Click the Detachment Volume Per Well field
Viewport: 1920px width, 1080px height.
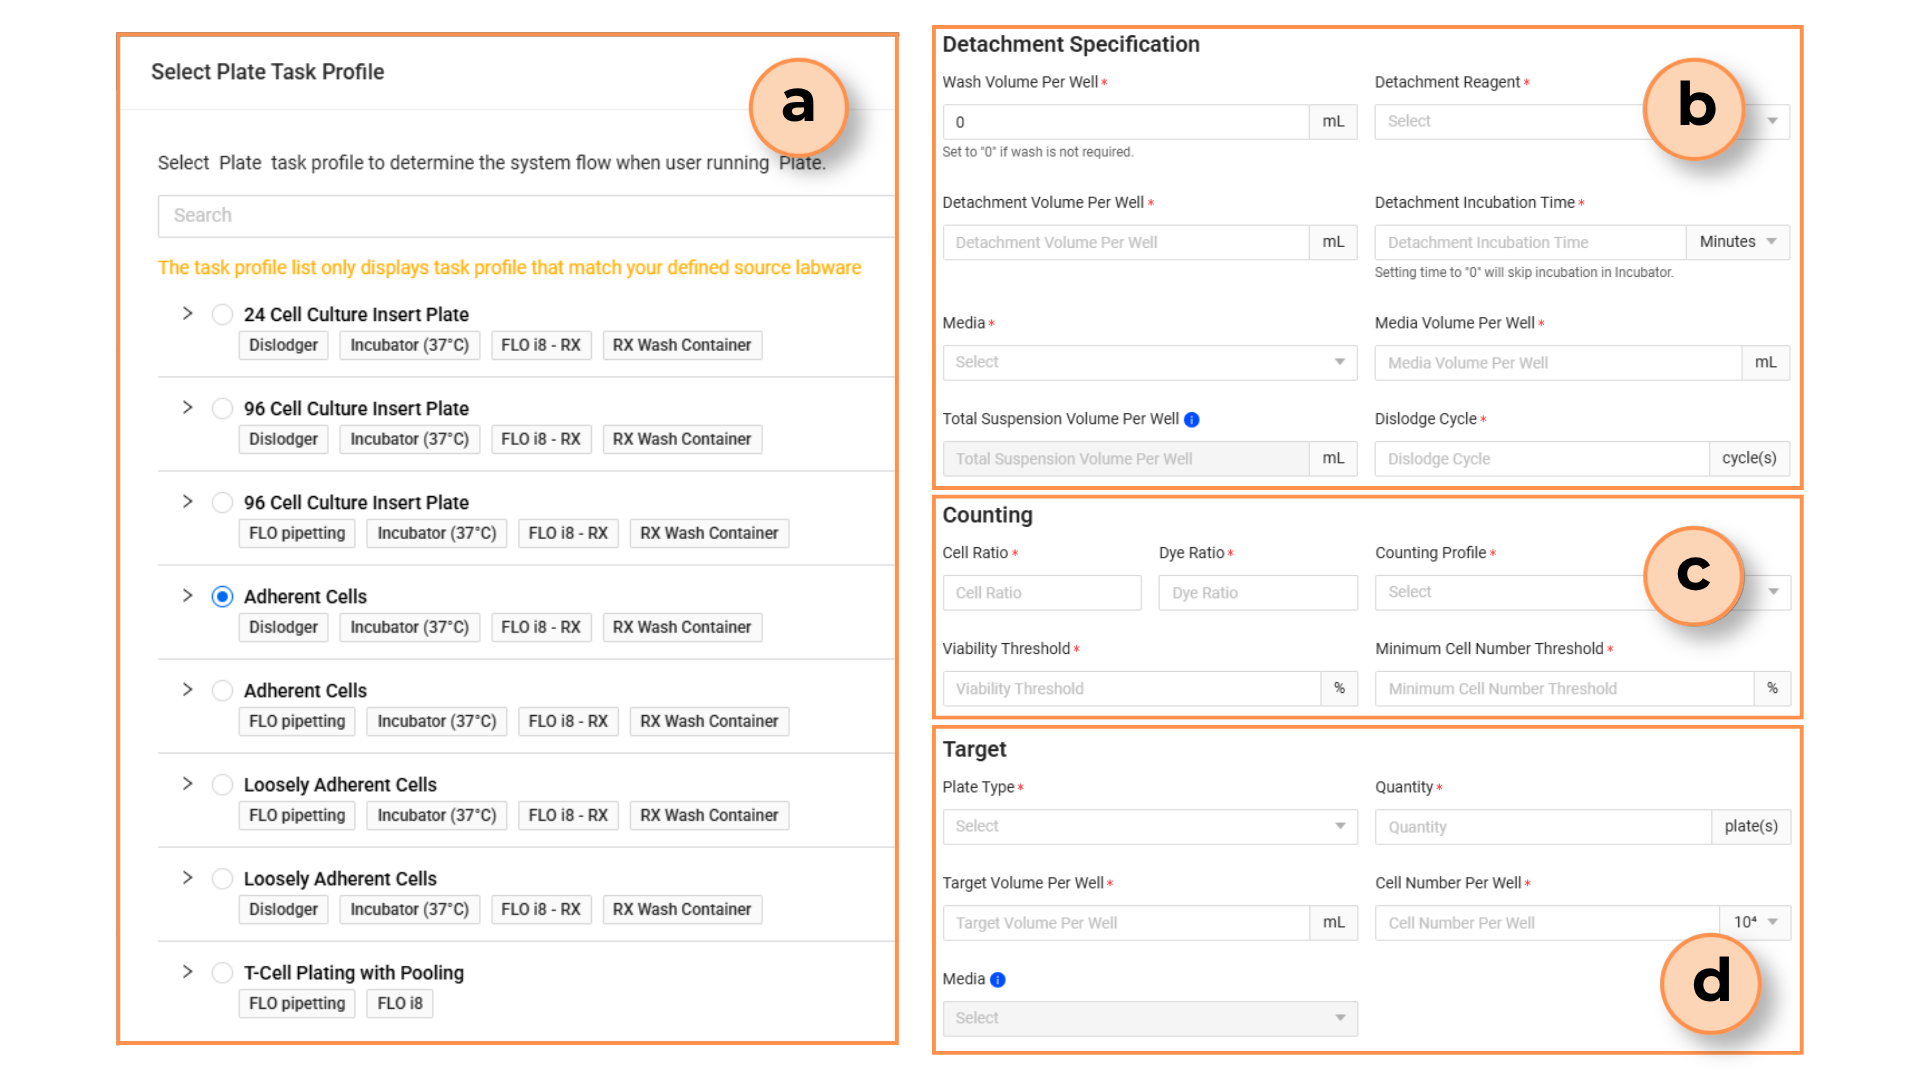1126,242
